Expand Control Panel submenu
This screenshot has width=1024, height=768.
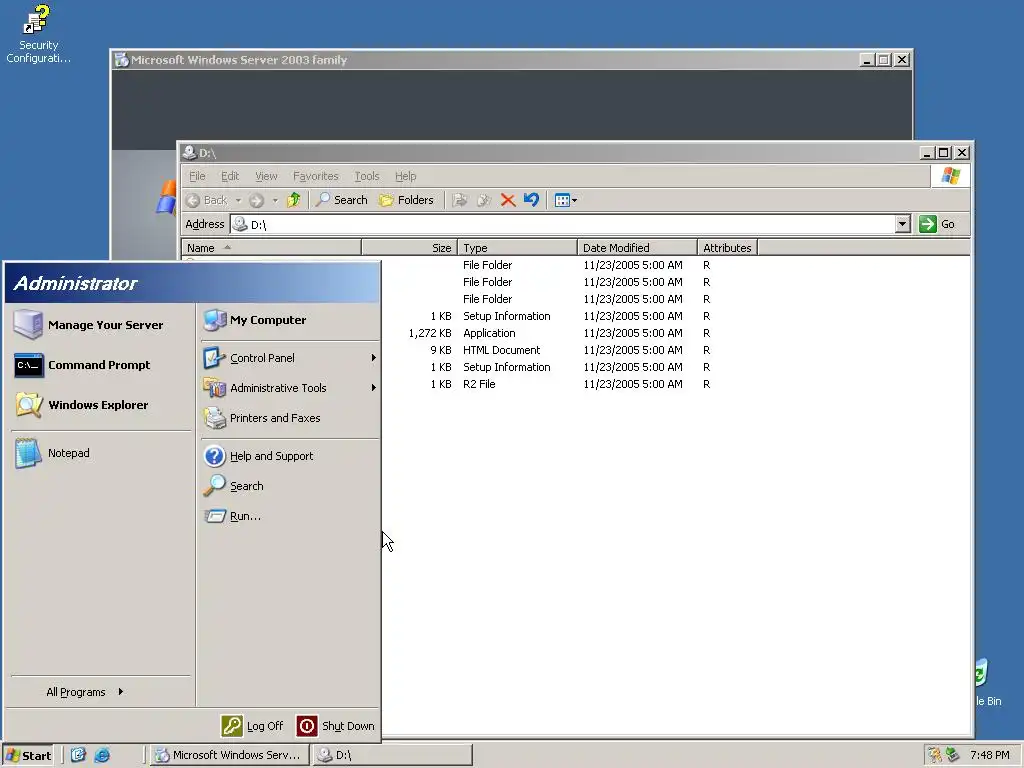coord(289,358)
